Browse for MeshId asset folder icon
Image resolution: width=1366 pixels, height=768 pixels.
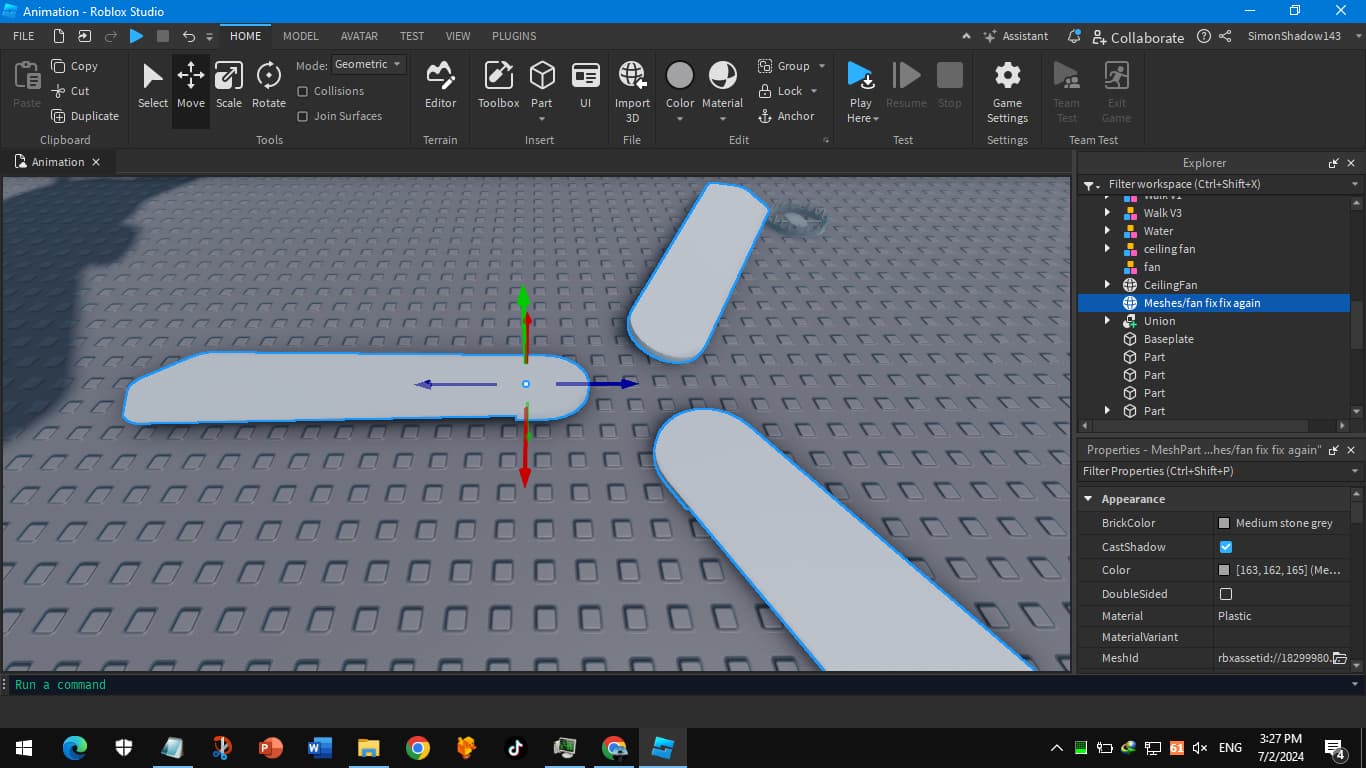click(1340, 658)
